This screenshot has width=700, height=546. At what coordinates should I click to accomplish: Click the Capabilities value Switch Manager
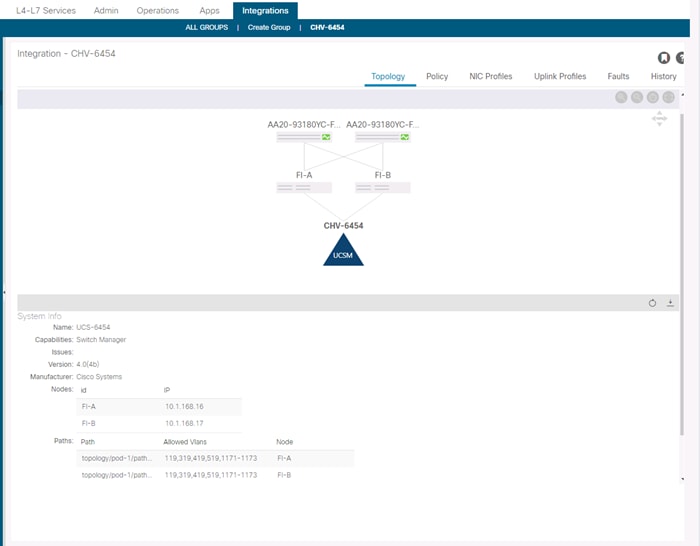(x=101, y=340)
